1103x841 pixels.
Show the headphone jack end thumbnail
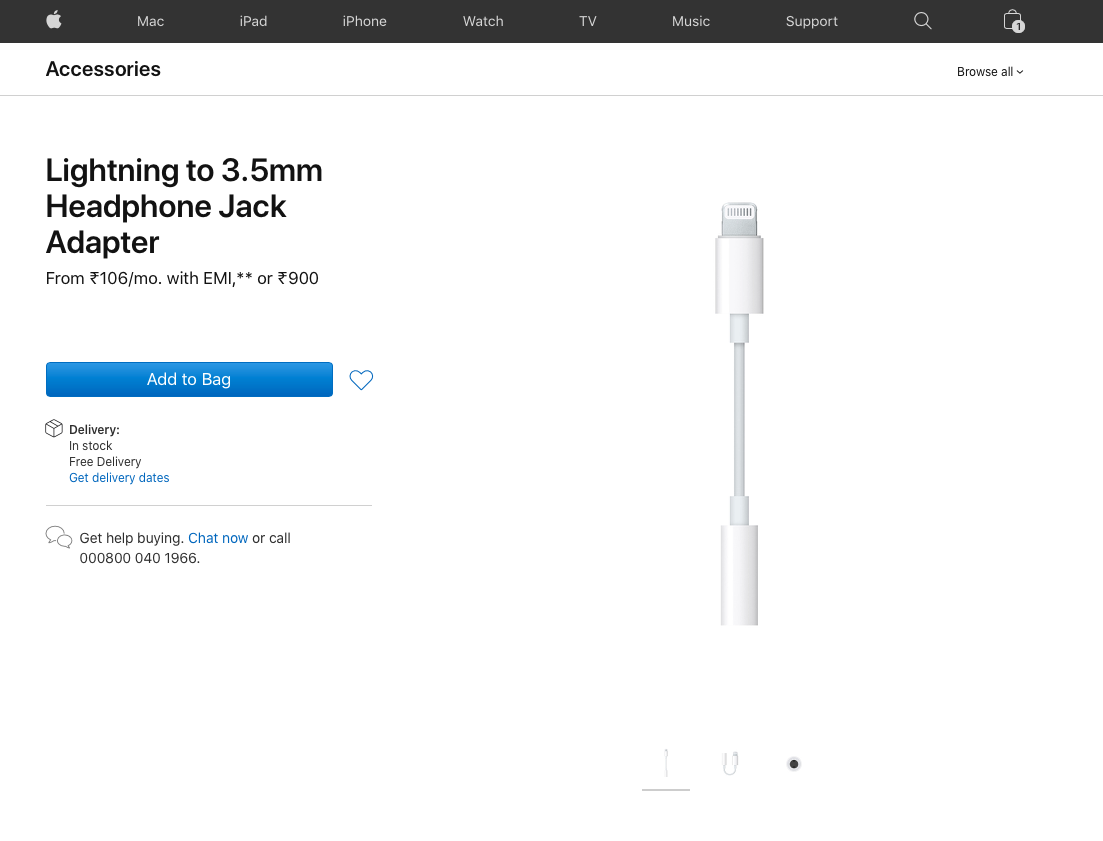[x=794, y=764]
